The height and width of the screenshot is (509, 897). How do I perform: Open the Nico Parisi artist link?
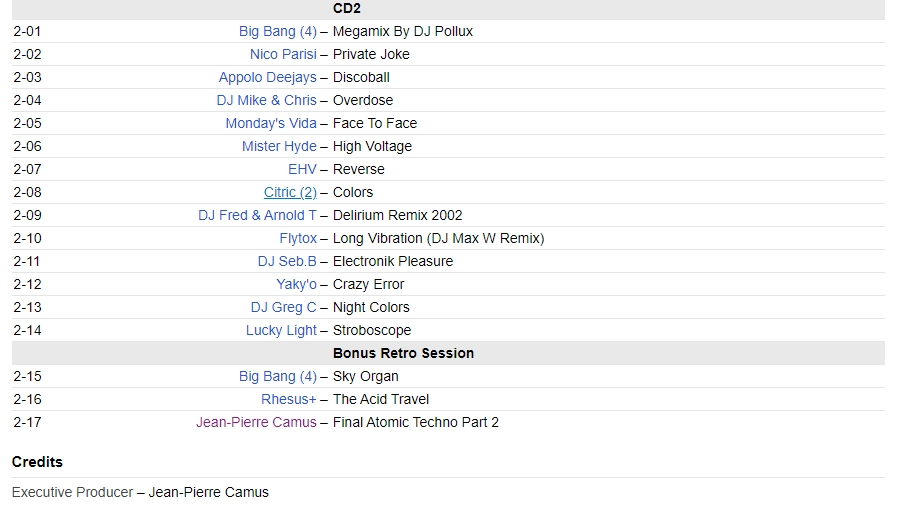[283, 54]
